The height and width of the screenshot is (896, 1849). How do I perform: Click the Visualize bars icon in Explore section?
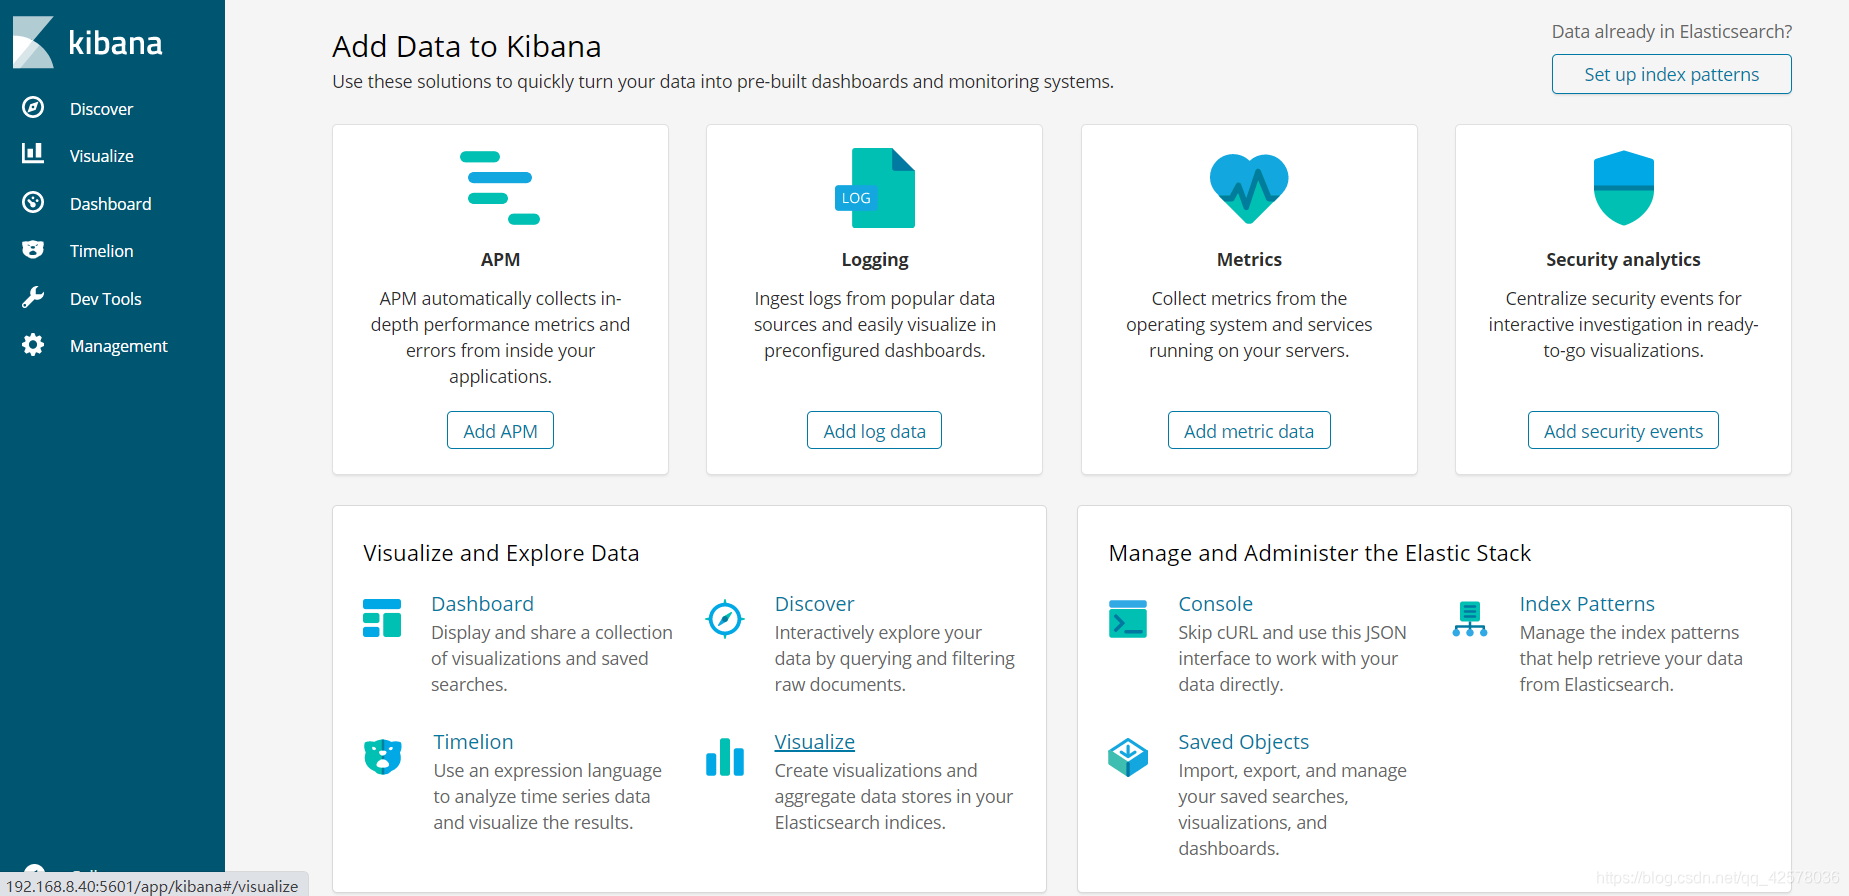point(725,757)
